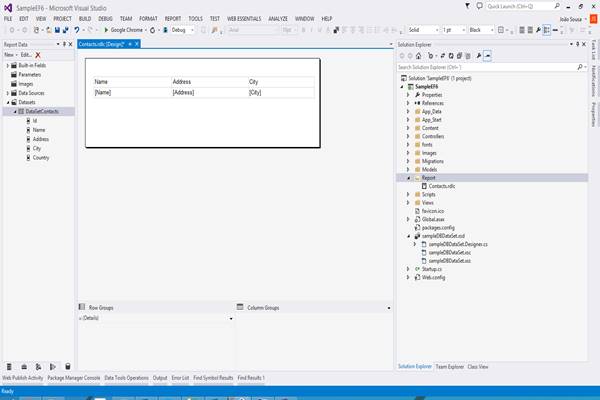Open the Package Manager Console tab
Screen dimensions: 600x400
pos(74,378)
